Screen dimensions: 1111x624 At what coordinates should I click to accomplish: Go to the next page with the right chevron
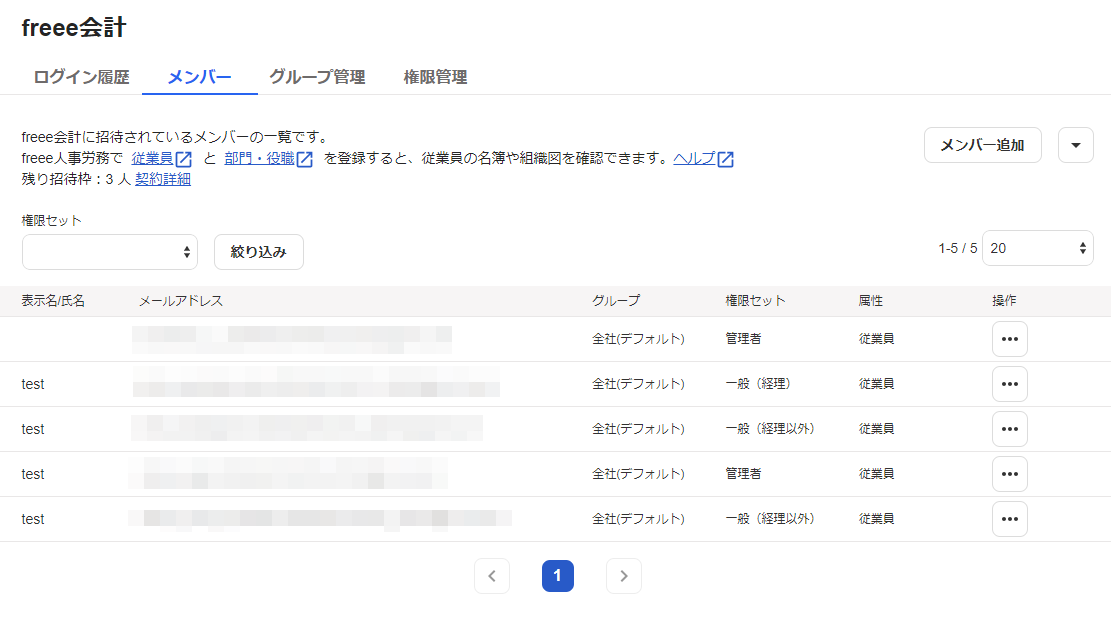[624, 576]
